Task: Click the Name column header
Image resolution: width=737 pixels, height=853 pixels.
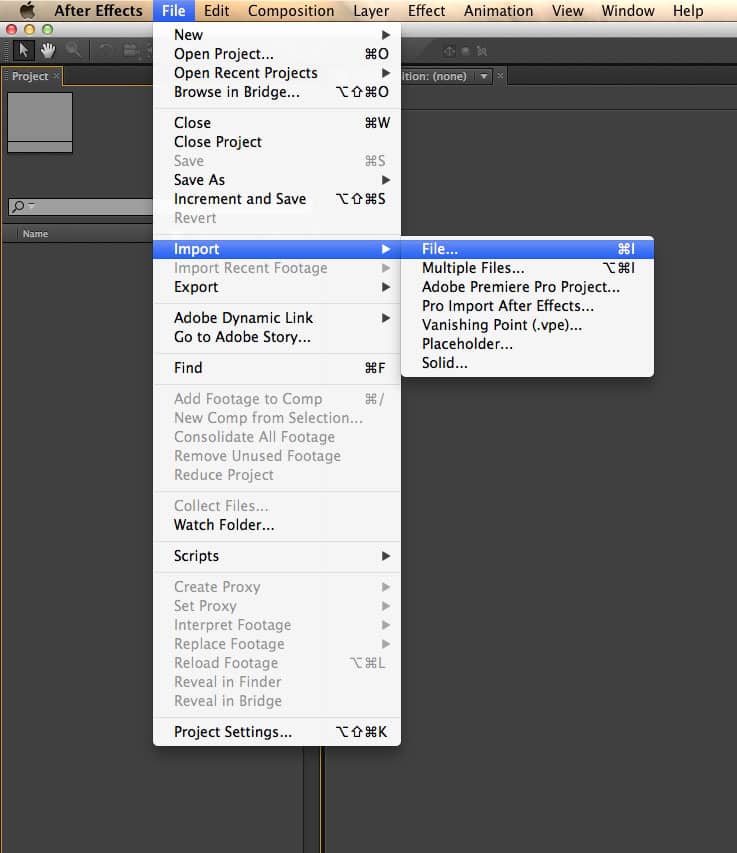Action: point(35,234)
